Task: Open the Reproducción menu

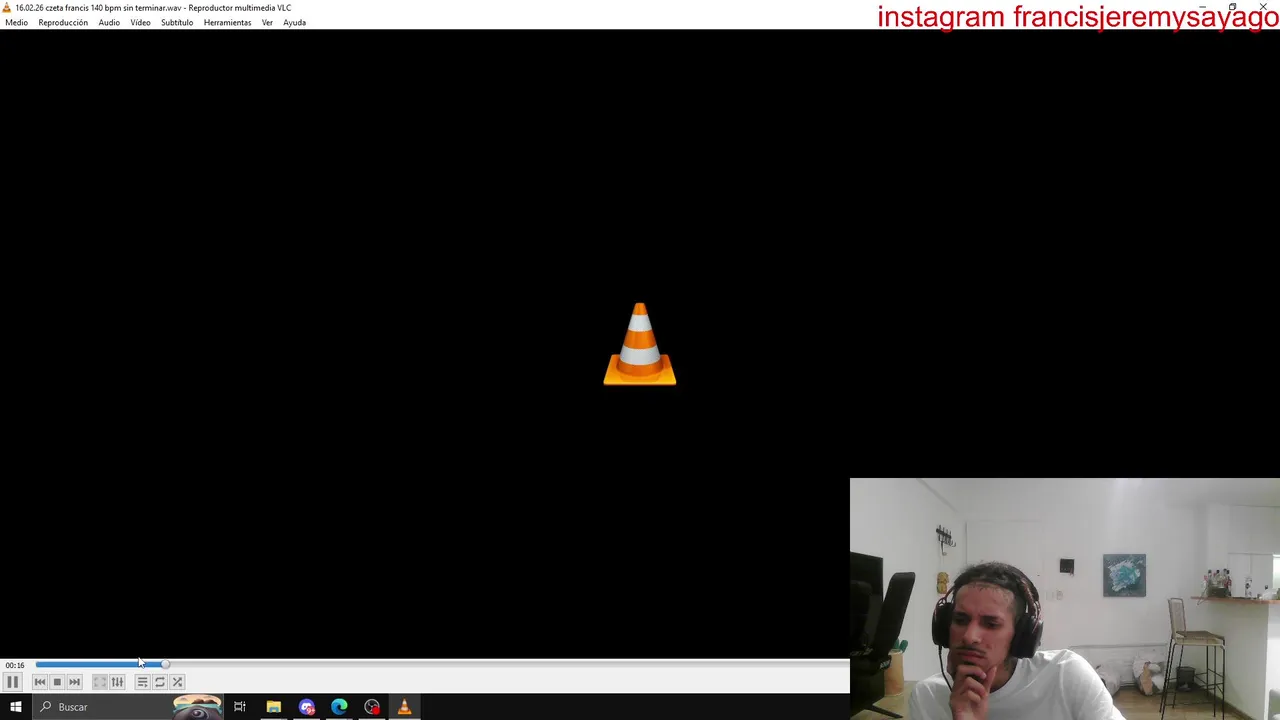Action: (63, 22)
